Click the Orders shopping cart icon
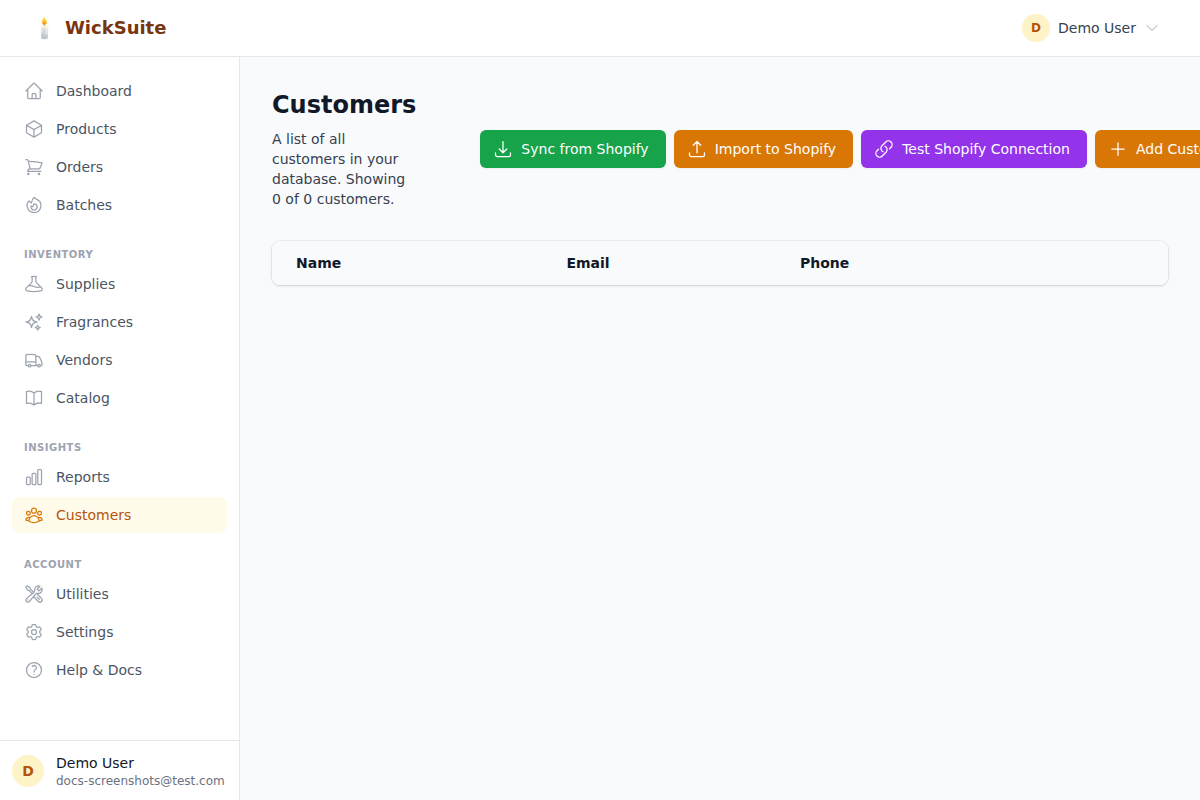Viewport: 1200px width, 800px height. click(x=33, y=166)
